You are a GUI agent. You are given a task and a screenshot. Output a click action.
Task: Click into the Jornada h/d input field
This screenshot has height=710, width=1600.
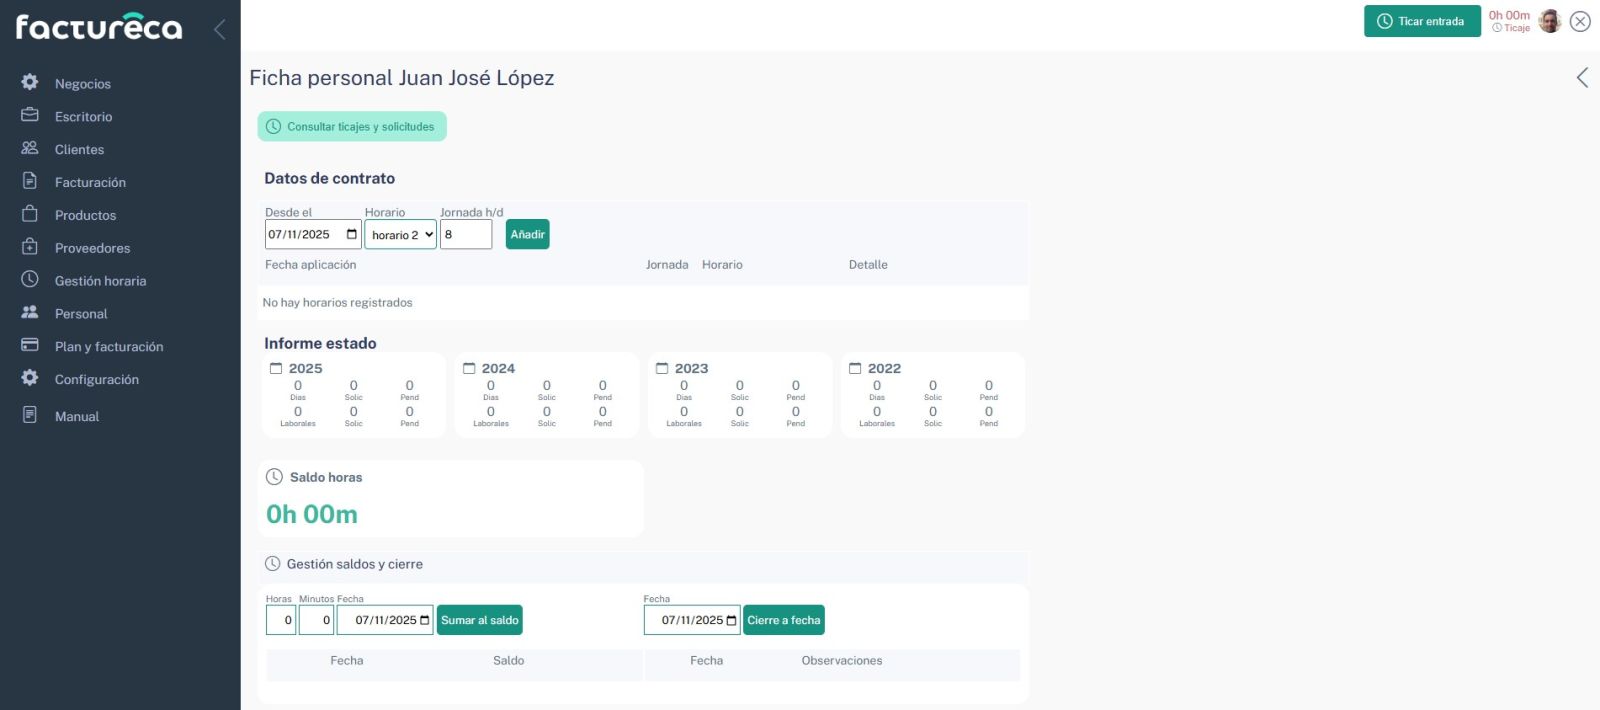tap(466, 234)
